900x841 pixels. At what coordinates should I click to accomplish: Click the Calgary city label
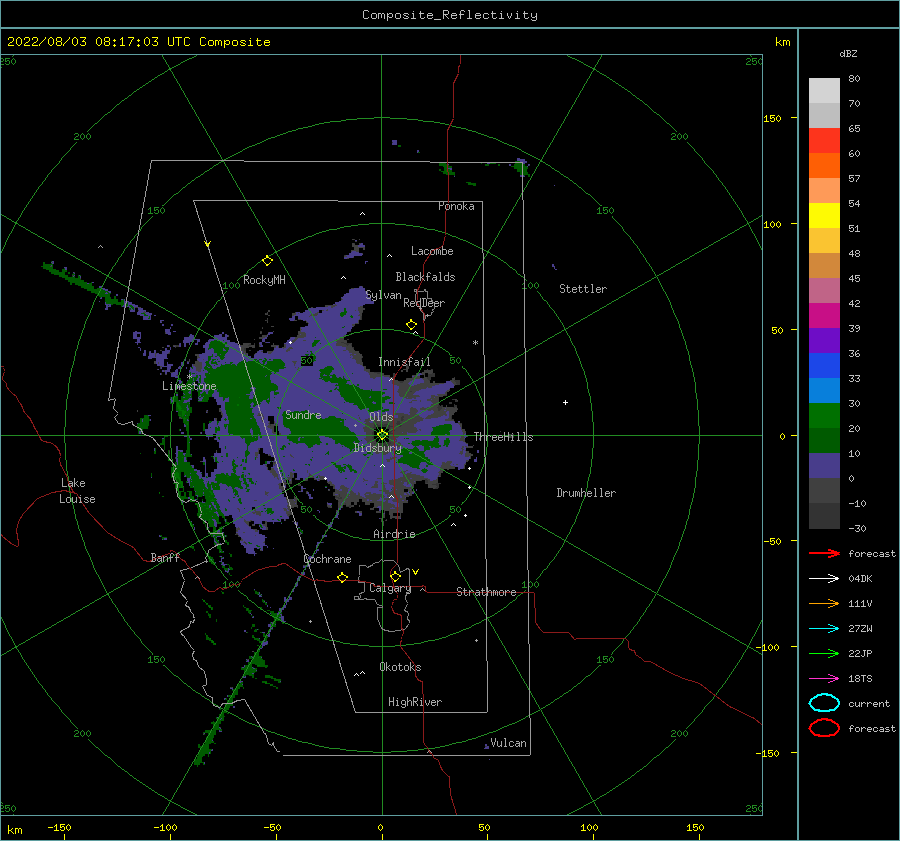390,588
